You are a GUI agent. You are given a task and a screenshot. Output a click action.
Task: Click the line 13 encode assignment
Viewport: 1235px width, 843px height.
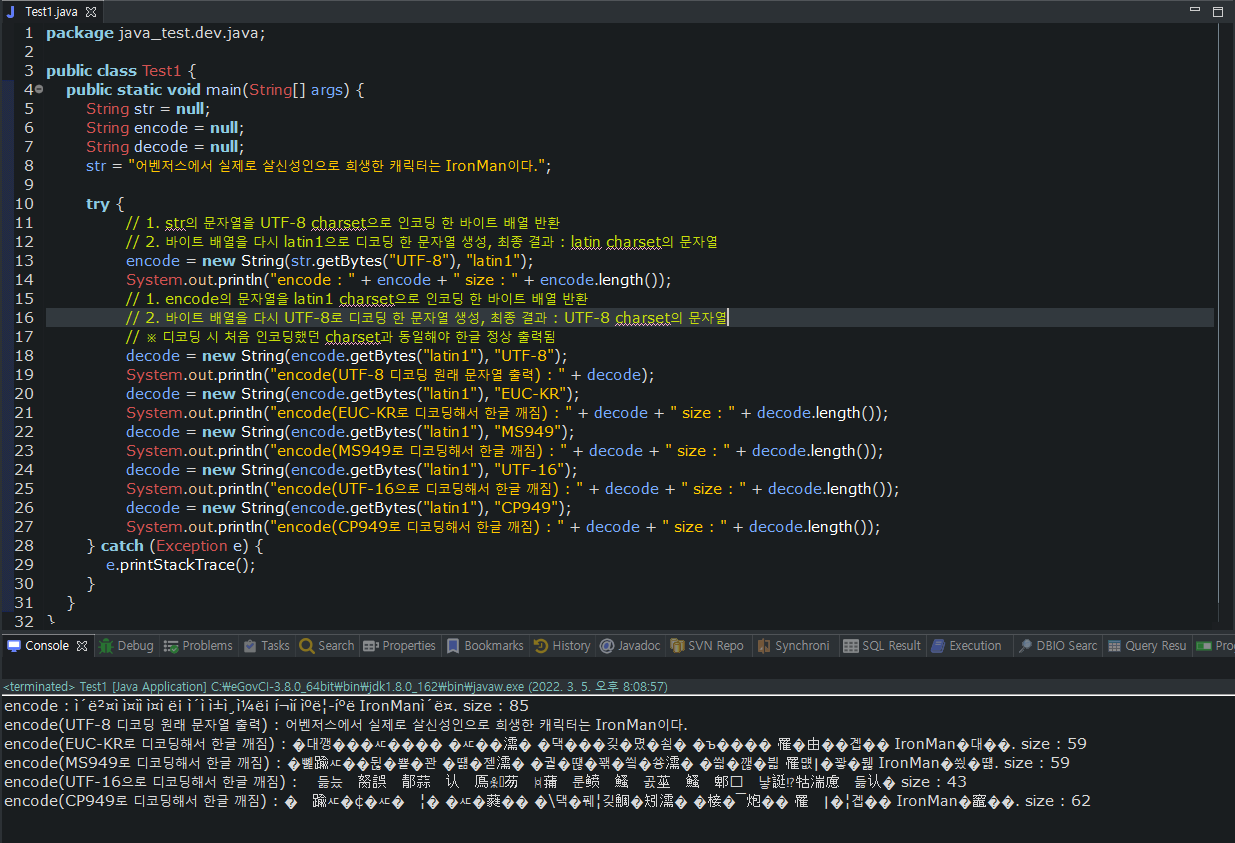point(330,261)
